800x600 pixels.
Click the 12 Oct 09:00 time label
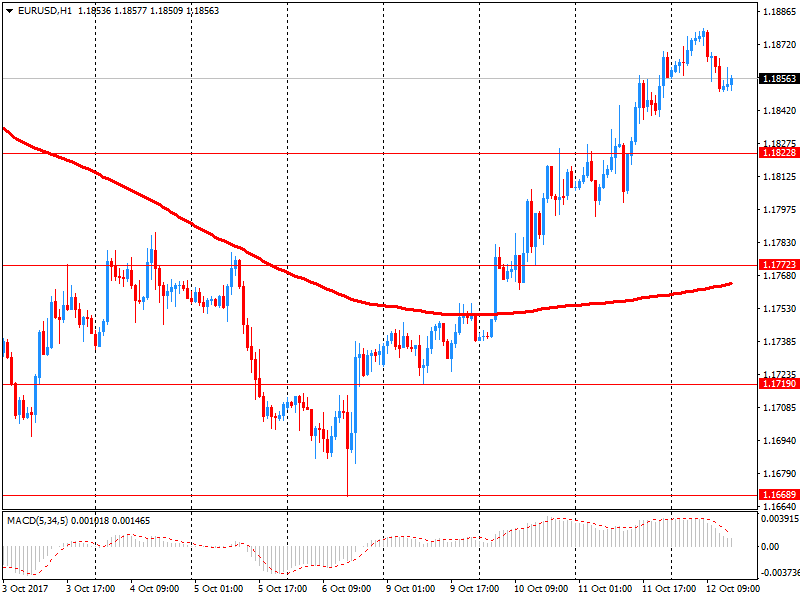pos(733,588)
